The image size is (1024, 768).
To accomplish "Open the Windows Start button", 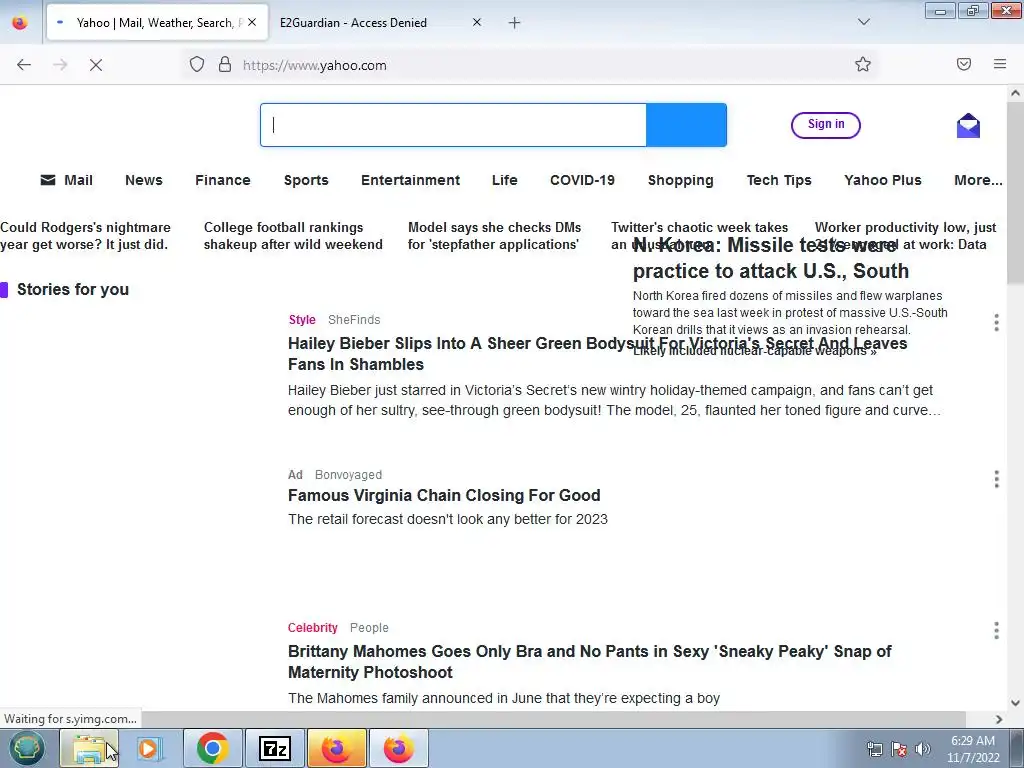I will [x=26, y=748].
